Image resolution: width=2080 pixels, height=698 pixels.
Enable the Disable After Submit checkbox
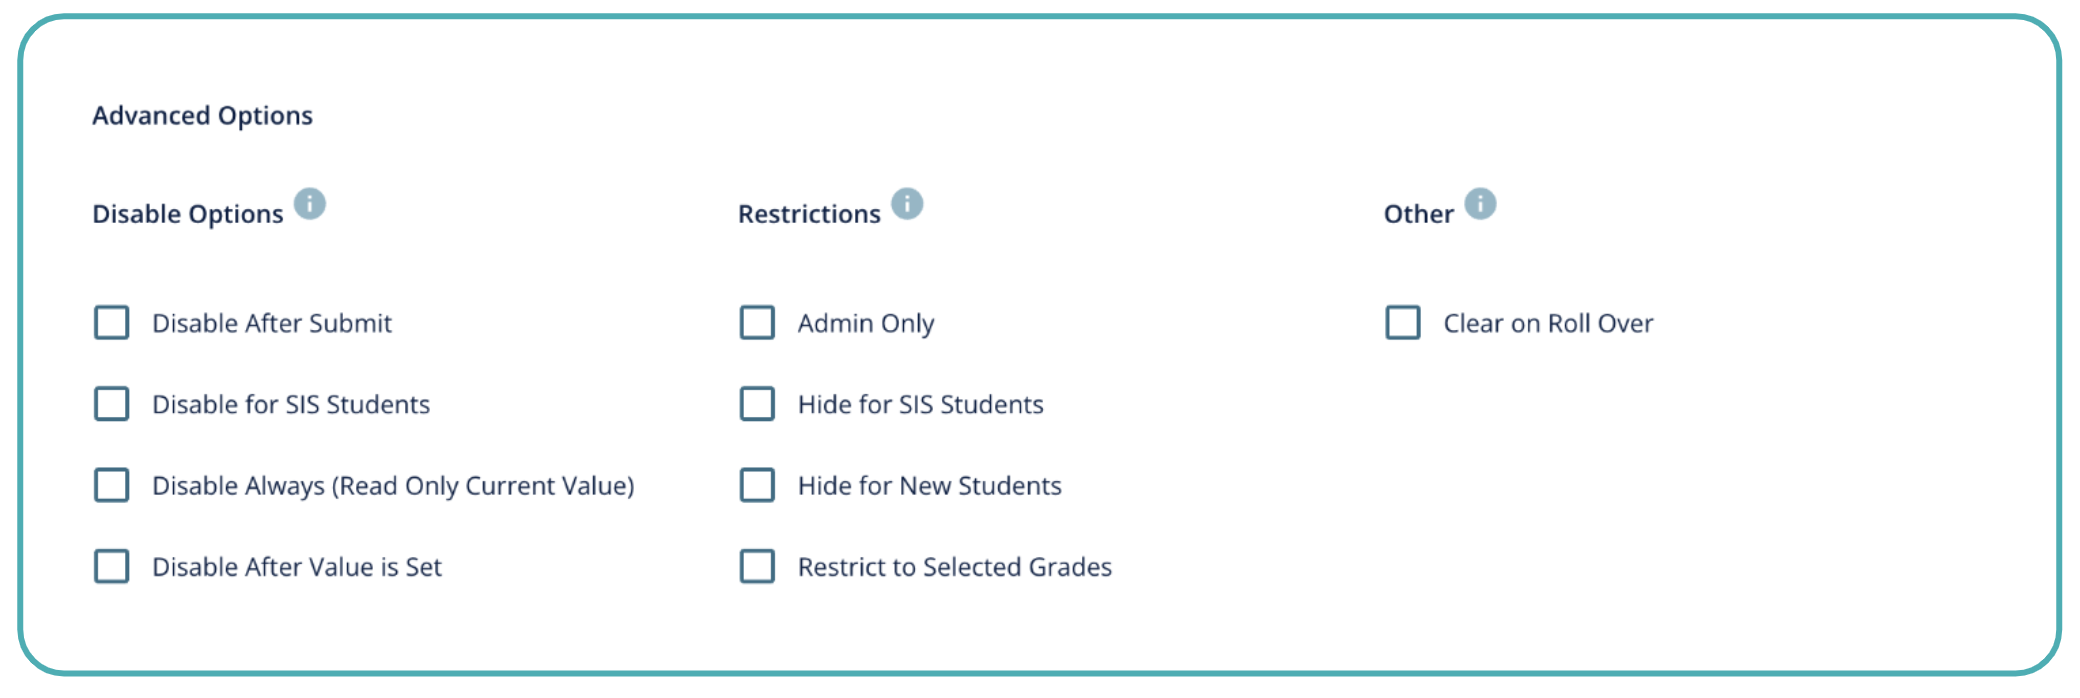(111, 323)
